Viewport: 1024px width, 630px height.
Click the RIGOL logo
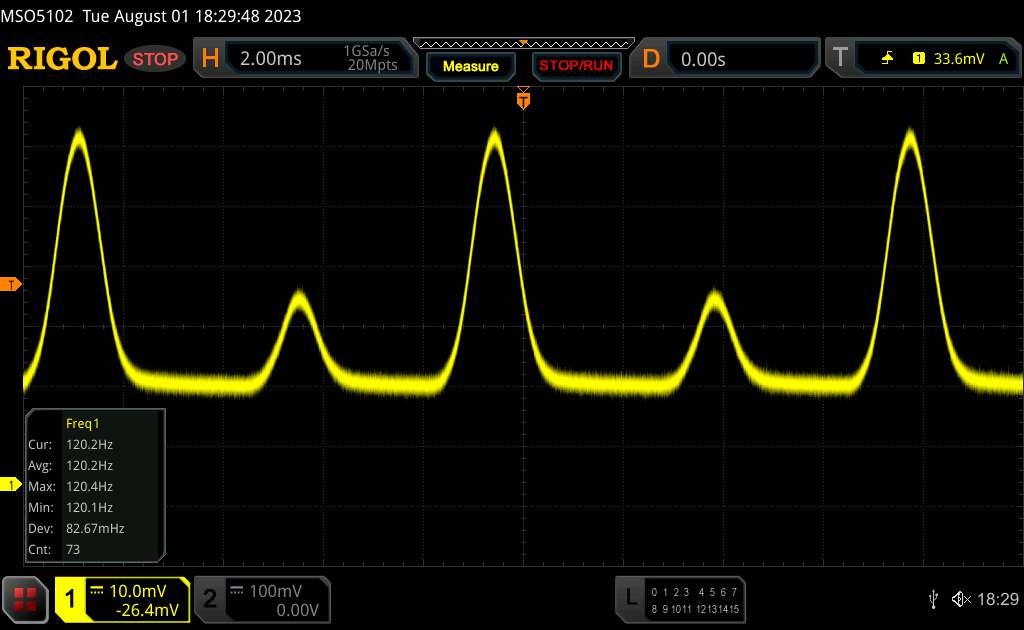62,59
